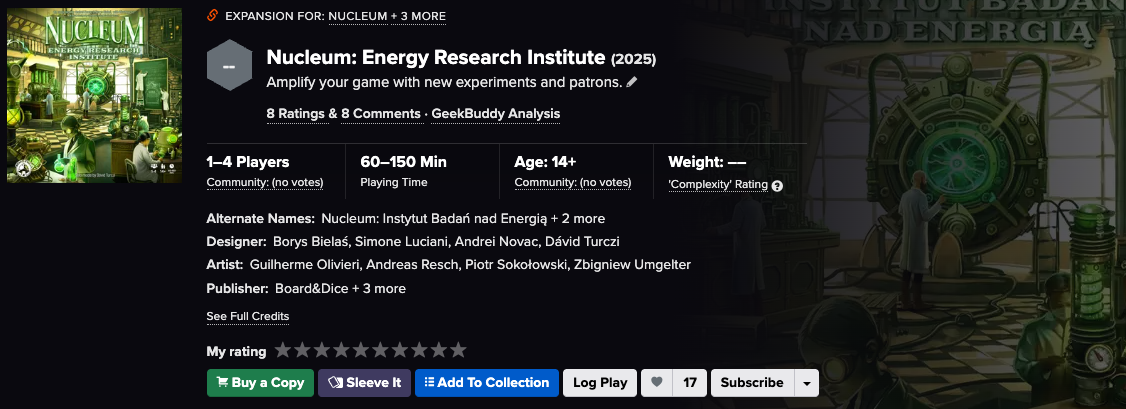Screen dimensions: 1126x409
Task: Open the 8 Comments link
Action: click(x=381, y=113)
